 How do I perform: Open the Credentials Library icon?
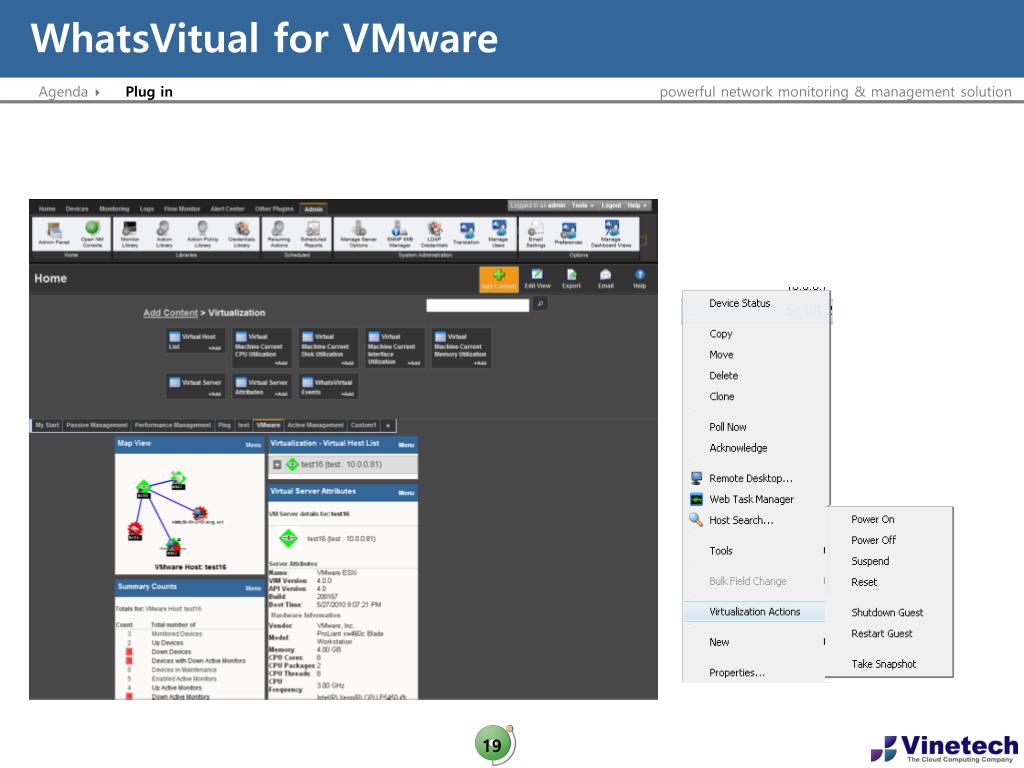pos(242,232)
